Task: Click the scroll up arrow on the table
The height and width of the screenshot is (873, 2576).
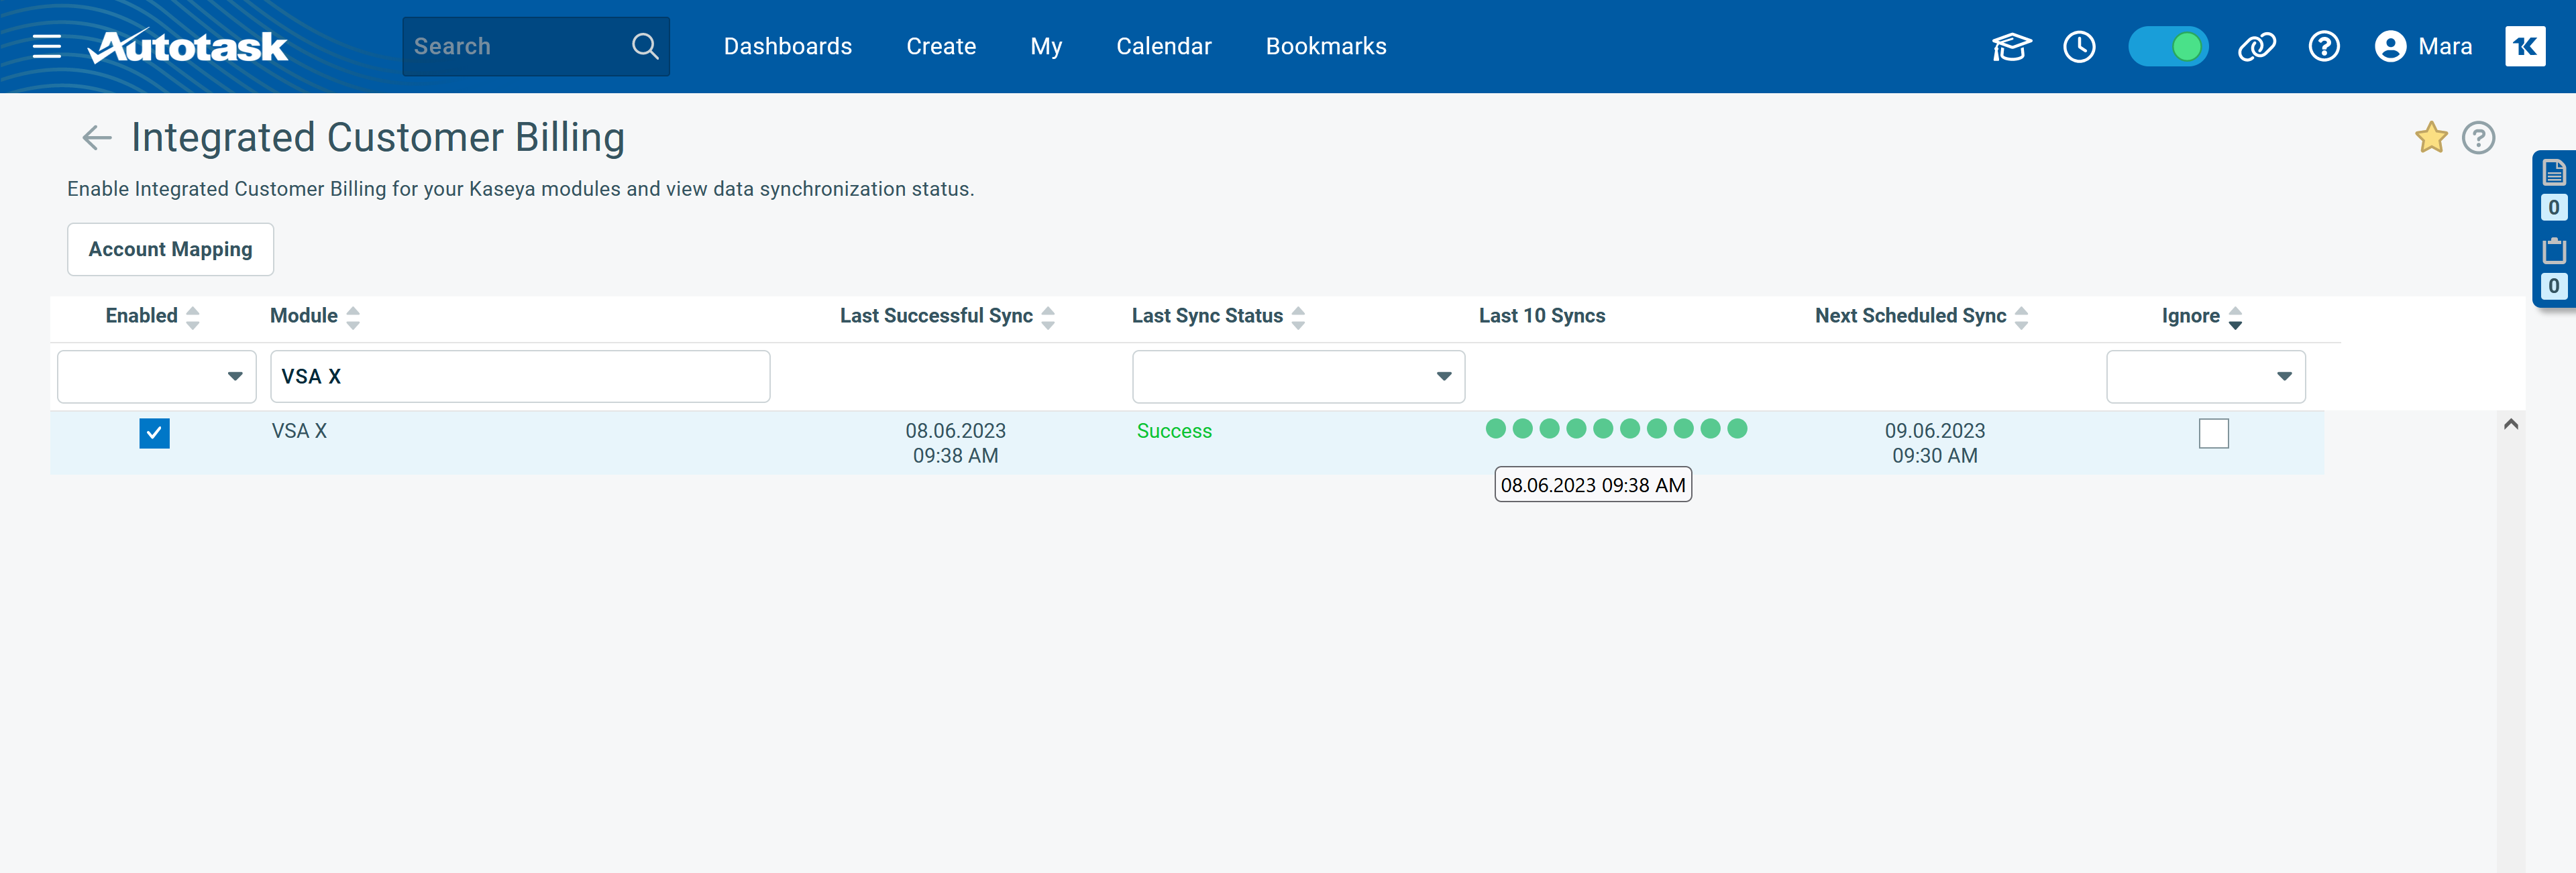Action: coord(2510,424)
